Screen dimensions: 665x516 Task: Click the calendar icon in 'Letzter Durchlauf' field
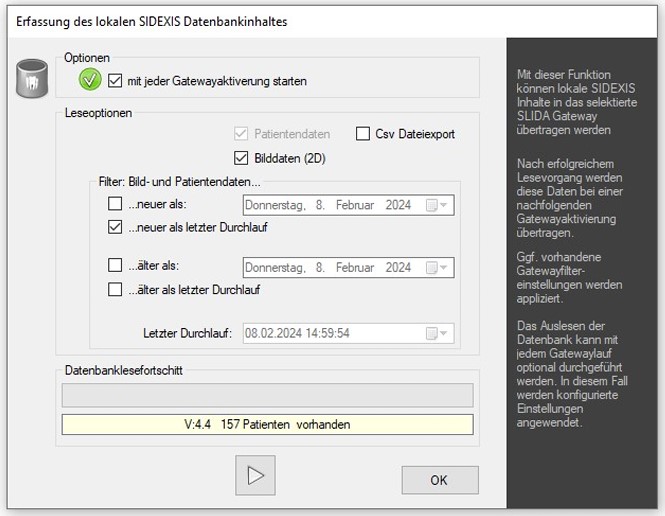(431, 333)
